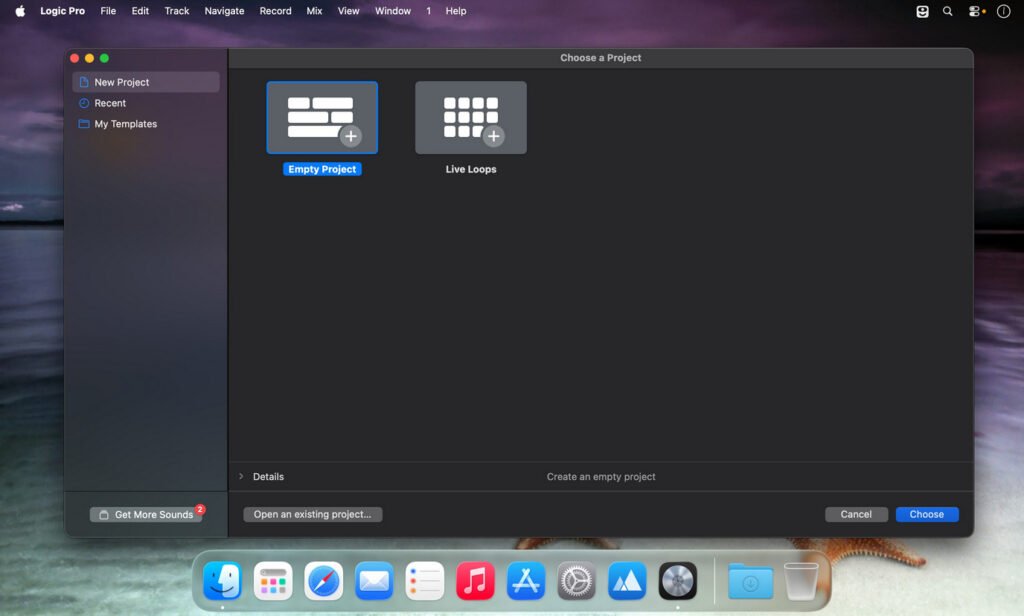Click the Recent clock icon

(84, 103)
